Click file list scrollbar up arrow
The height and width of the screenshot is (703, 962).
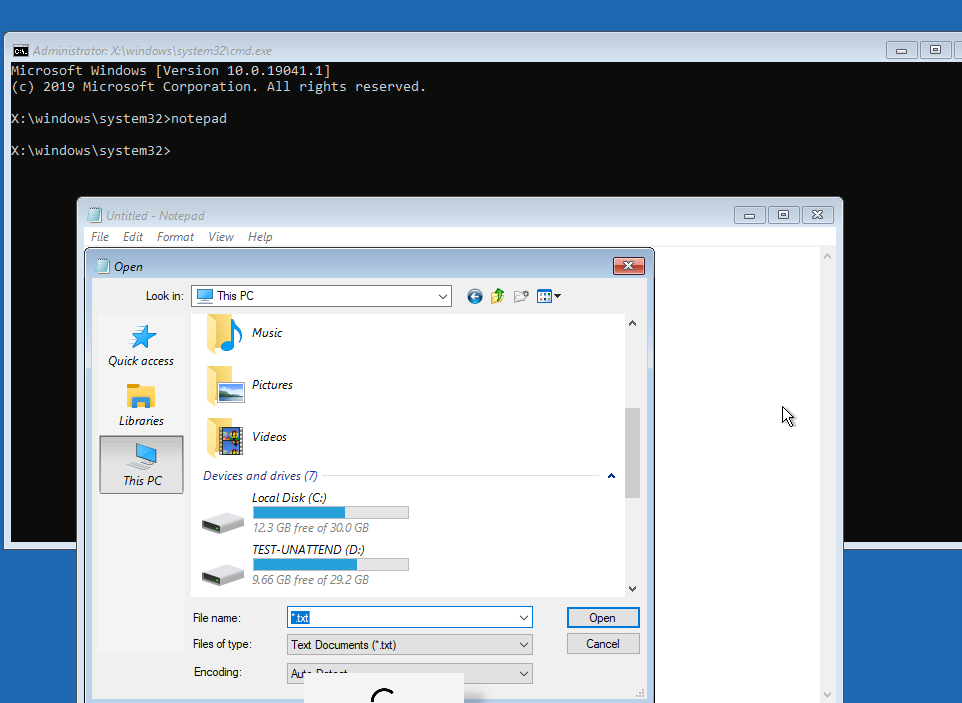click(x=633, y=323)
